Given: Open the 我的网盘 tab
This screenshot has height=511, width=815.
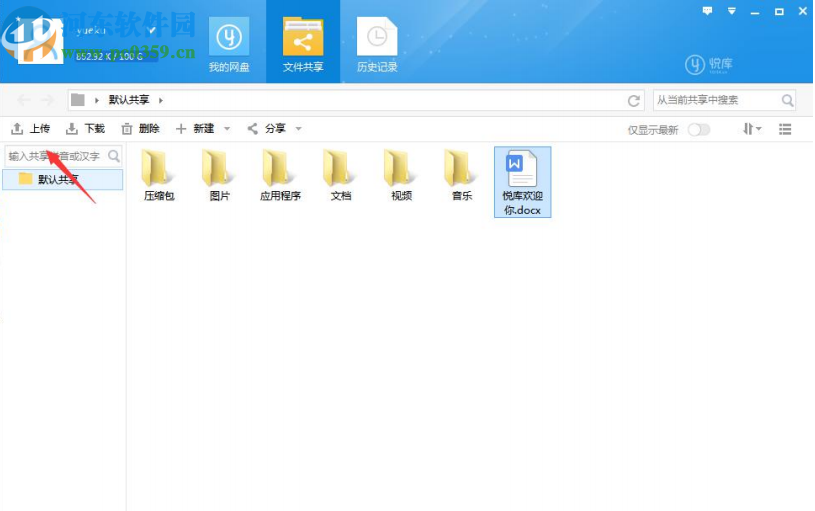Looking at the screenshot, I should click(229, 44).
